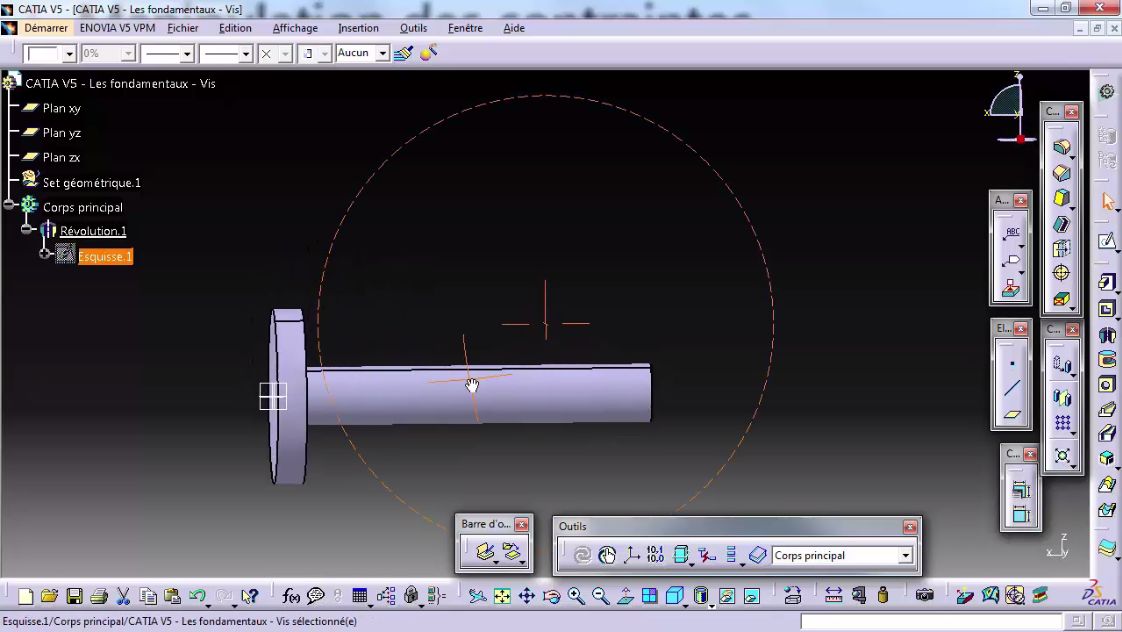Select the Rotate view tool

(551, 595)
